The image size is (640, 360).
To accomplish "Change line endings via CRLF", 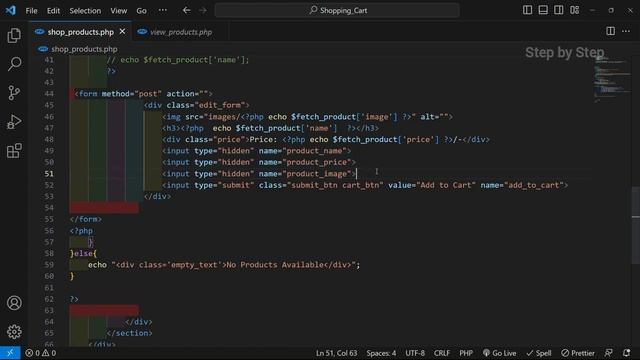I will click(442, 353).
